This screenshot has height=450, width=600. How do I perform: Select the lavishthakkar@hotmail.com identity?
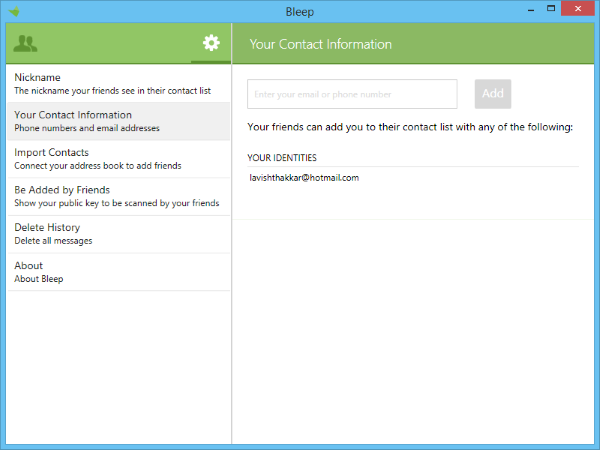coord(304,178)
